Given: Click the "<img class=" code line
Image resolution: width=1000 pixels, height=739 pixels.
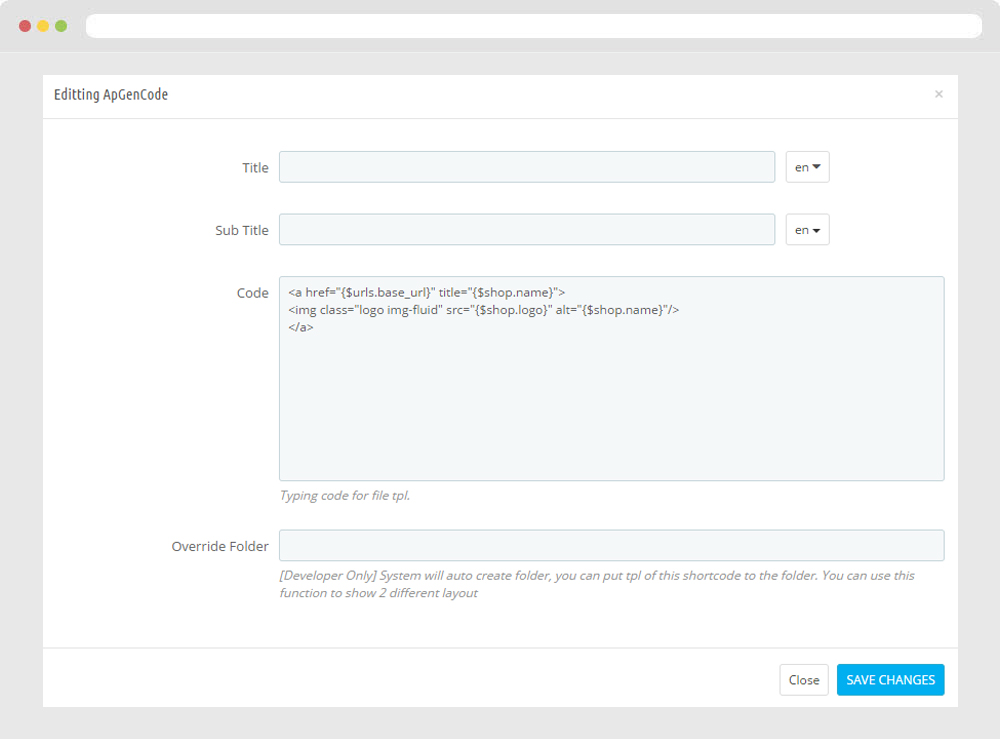Looking at the screenshot, I should point(483,310).
